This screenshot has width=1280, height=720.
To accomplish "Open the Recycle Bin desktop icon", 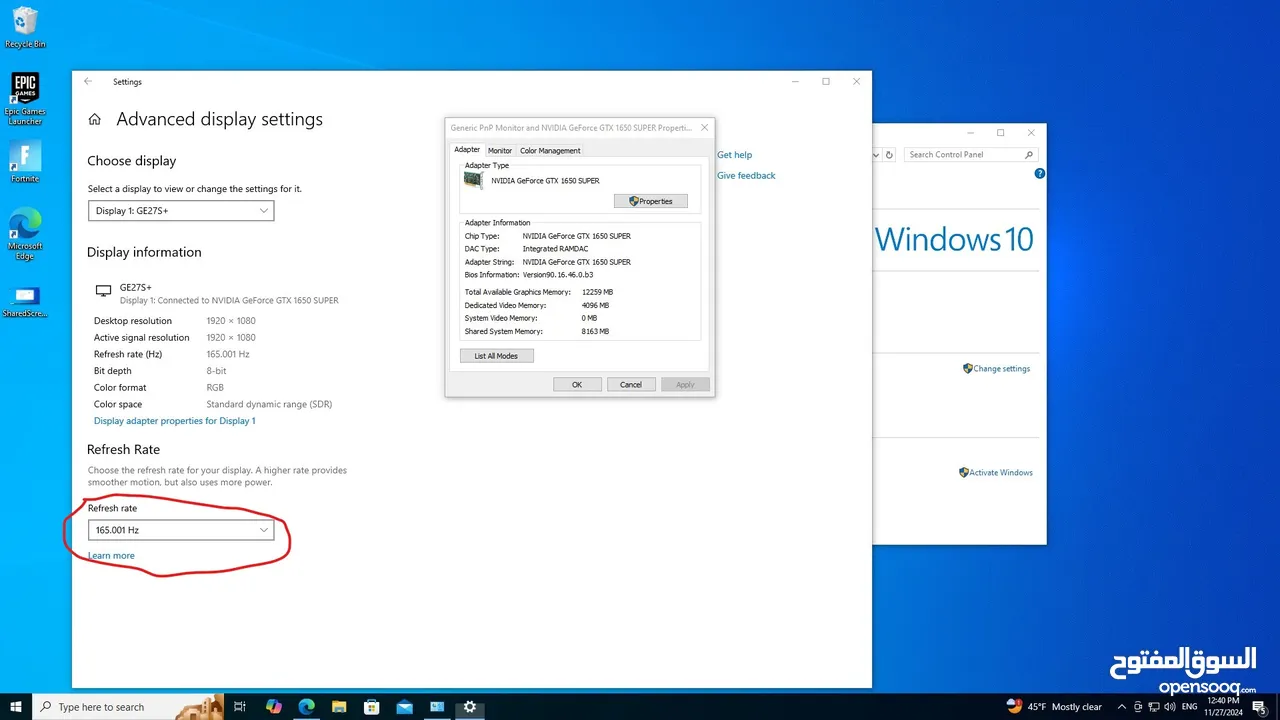I will click(25, 27).
